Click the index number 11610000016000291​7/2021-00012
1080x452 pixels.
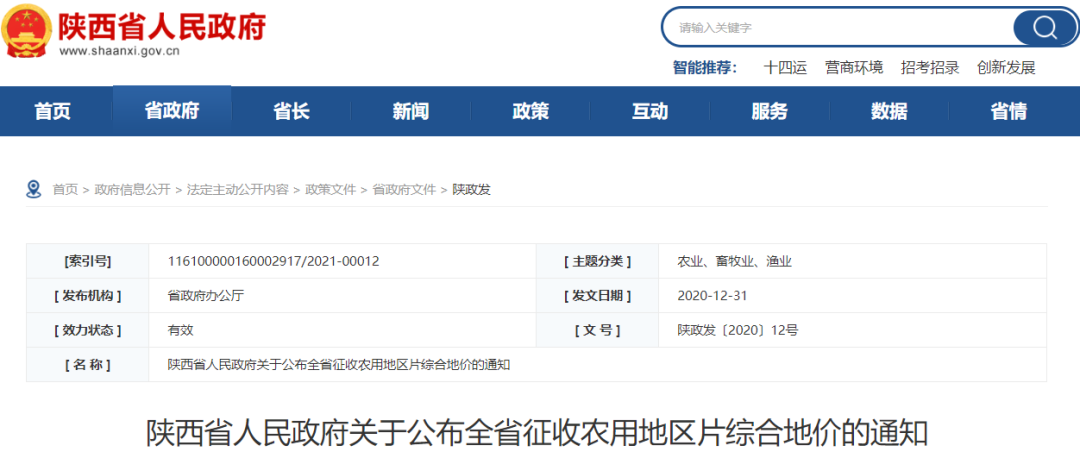click(273, 261)
